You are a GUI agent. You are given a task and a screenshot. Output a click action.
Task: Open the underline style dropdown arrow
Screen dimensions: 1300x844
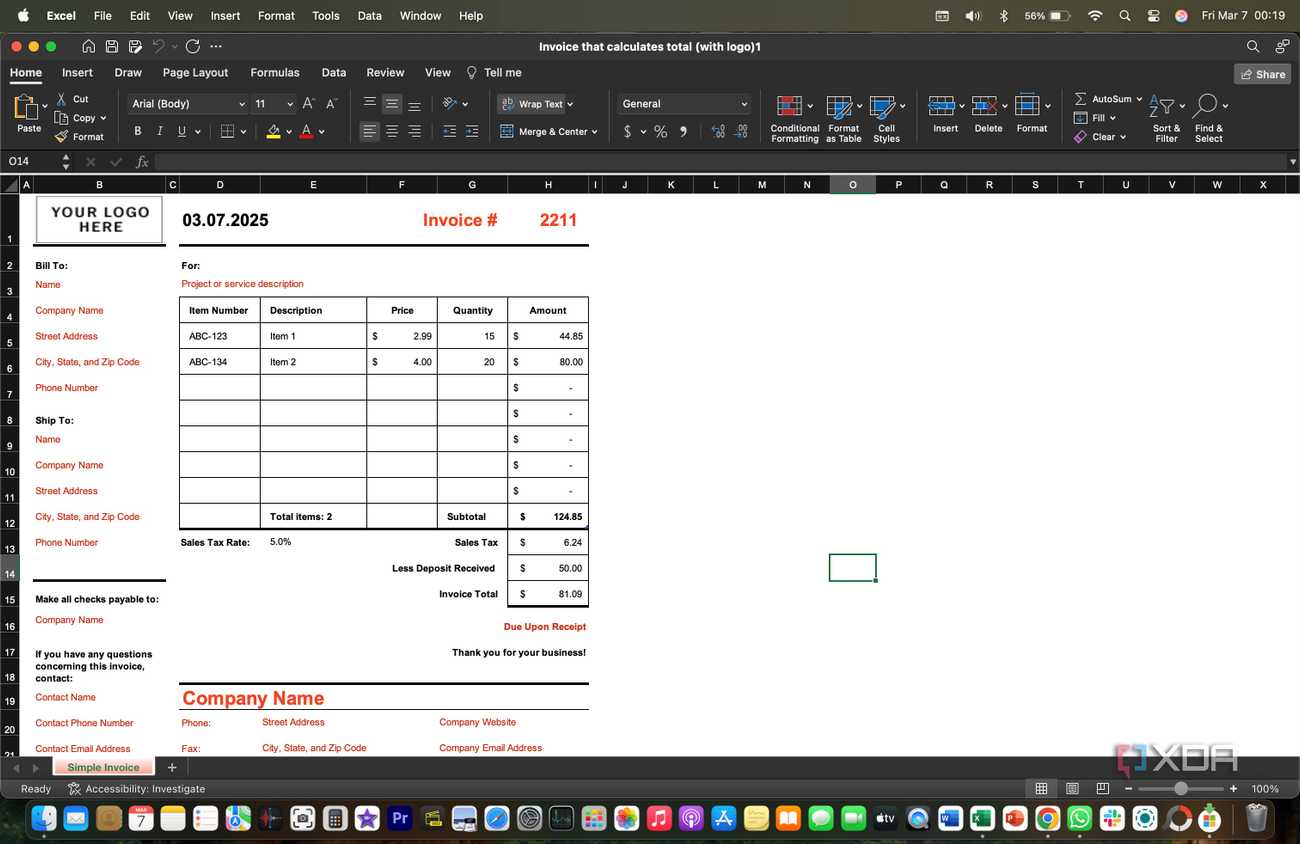coord(198,131)
